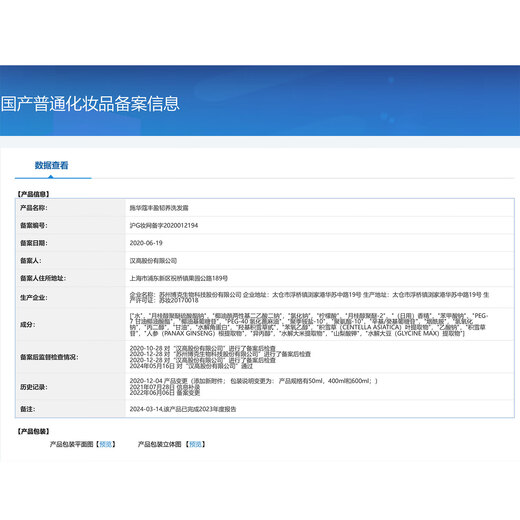Click the filing date 2020-06-19
520x520 pixels.
pos(146,243)
